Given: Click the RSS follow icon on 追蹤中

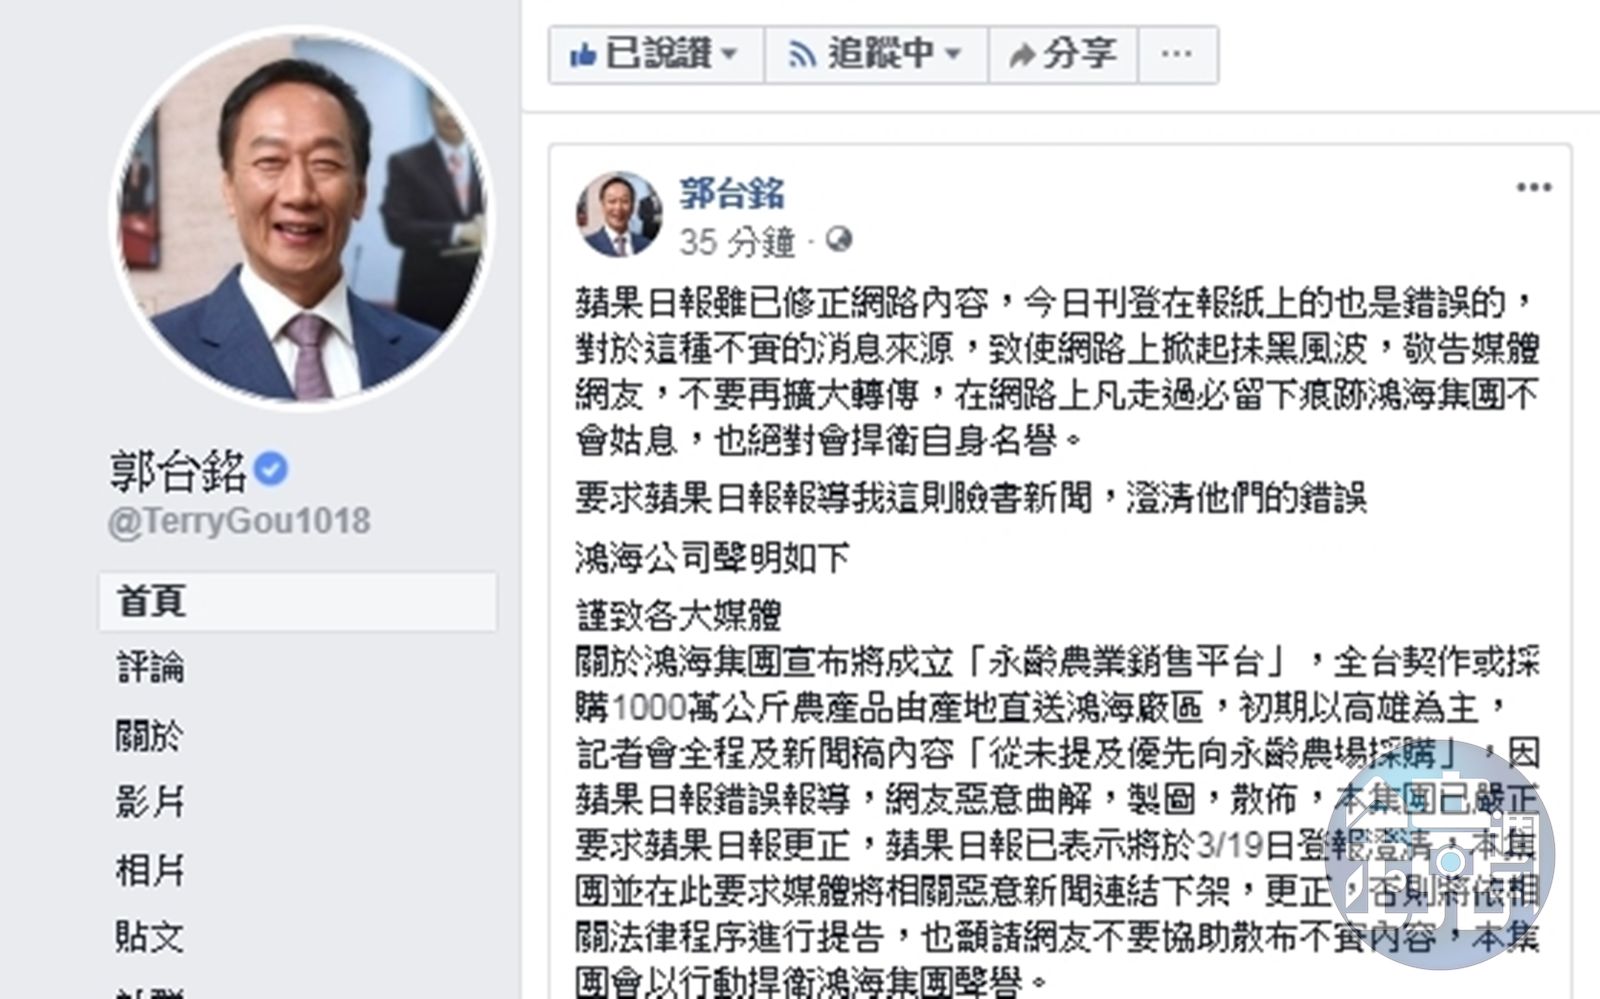Looking at the screenshot, I should pos(801,55).
